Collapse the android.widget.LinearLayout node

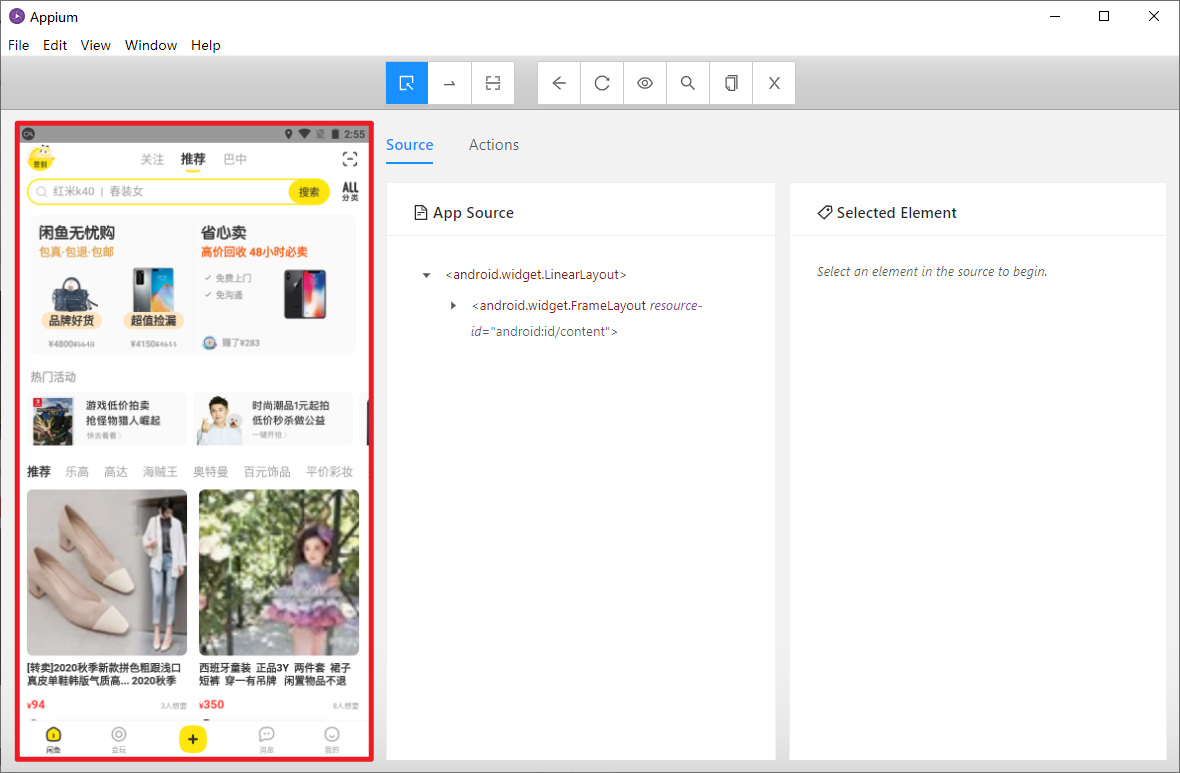pyautogui.click(x=427, y=275)
